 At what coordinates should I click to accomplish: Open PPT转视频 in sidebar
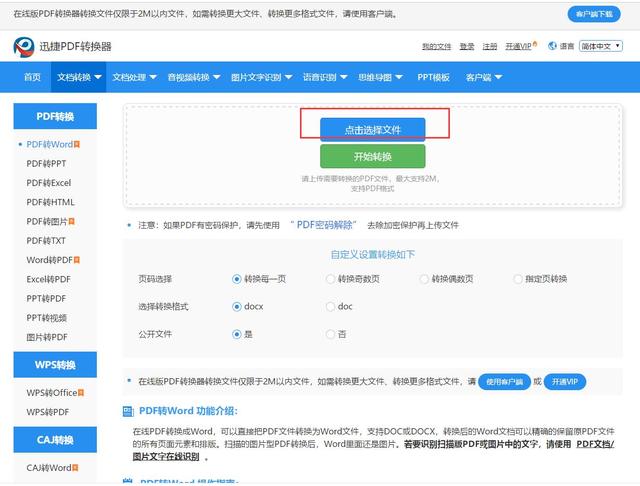[47, 318]
